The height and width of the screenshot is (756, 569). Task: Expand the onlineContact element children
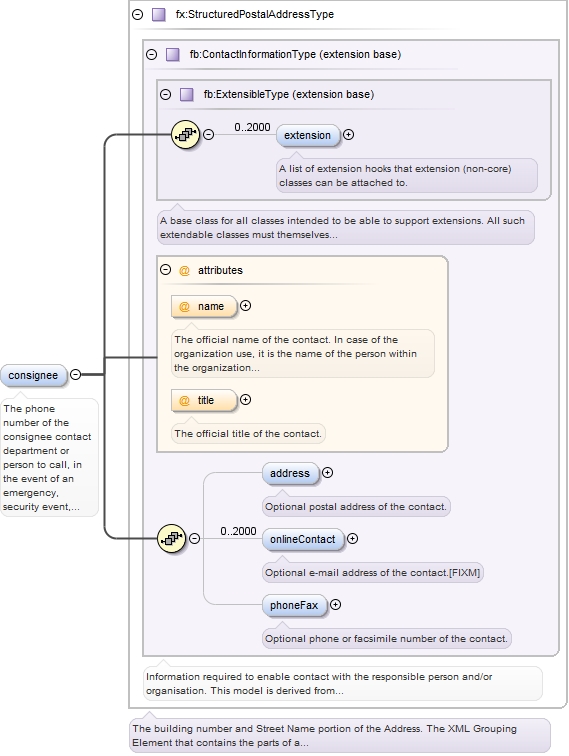pyautogui.click(x=352, y=539)
